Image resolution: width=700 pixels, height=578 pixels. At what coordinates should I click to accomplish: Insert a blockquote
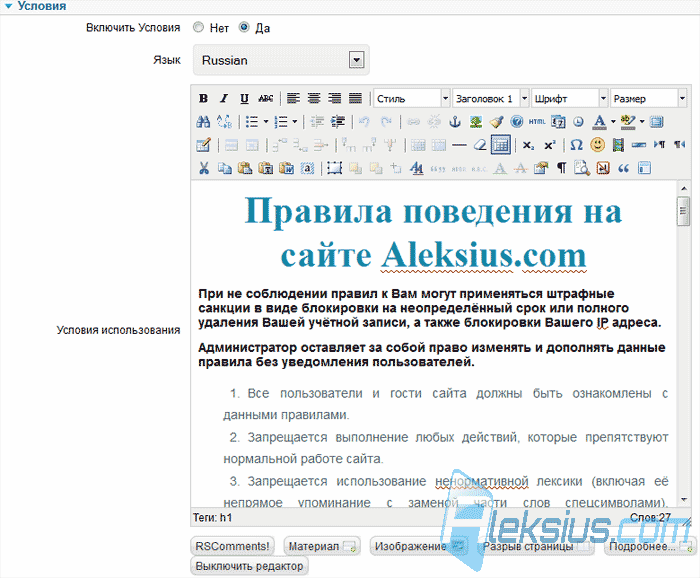(624, 168)
